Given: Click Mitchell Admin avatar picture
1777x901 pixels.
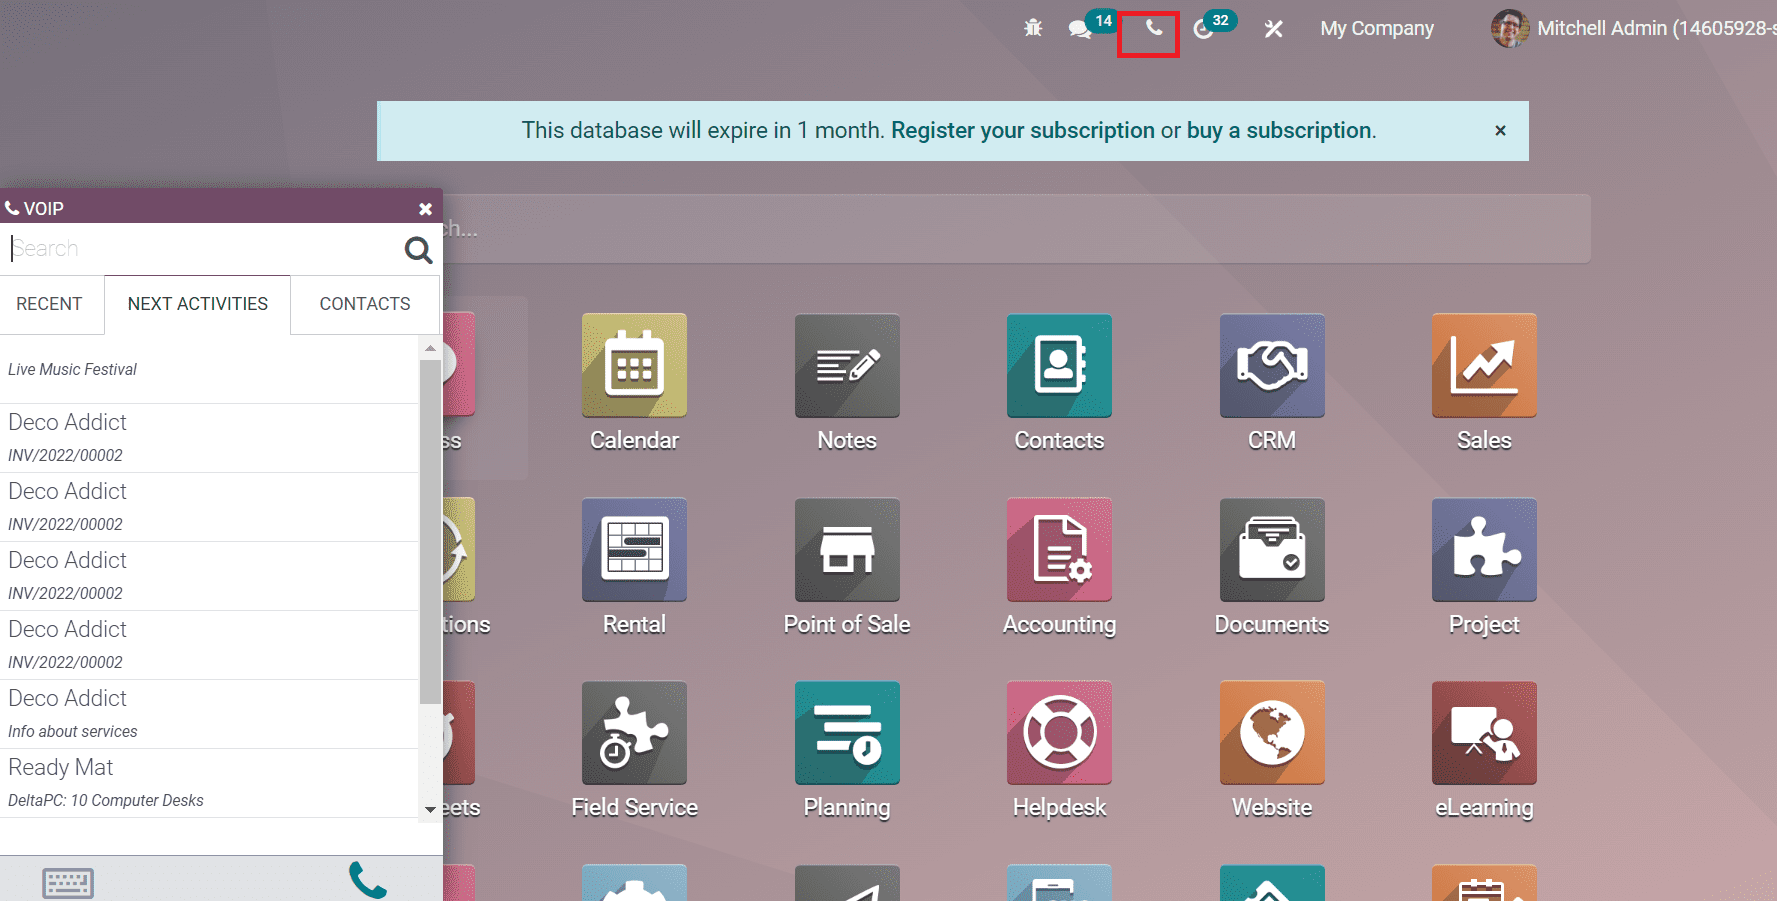Looking at the screenshot, I should click(x=1510, y=29).
